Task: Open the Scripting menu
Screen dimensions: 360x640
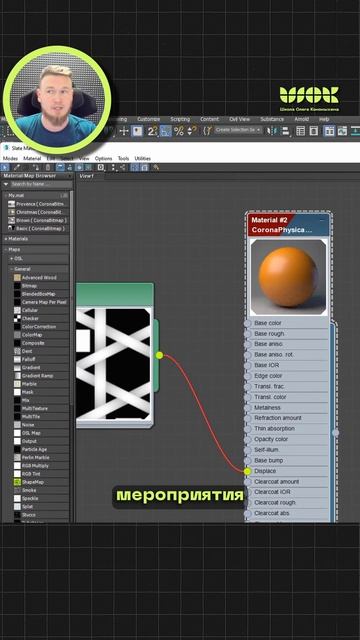Action: [180, 119]
